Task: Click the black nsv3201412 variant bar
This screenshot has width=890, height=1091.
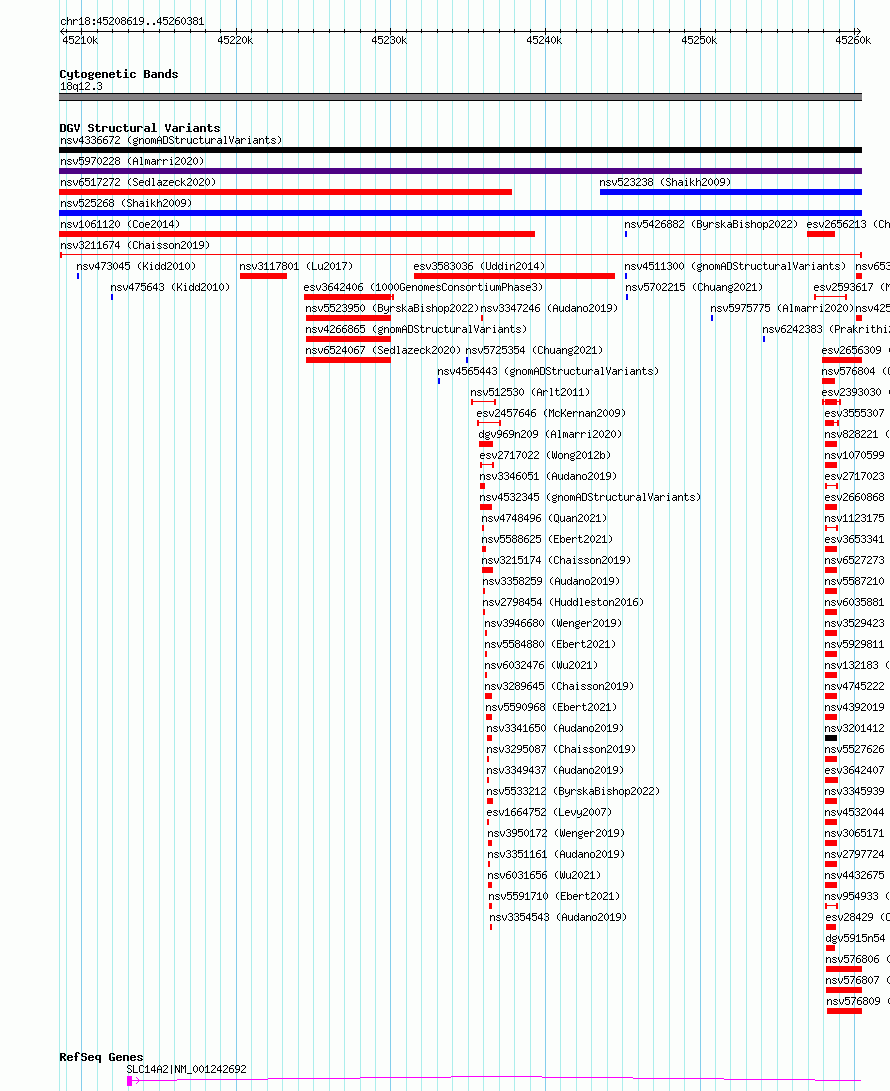Action: 831,738
